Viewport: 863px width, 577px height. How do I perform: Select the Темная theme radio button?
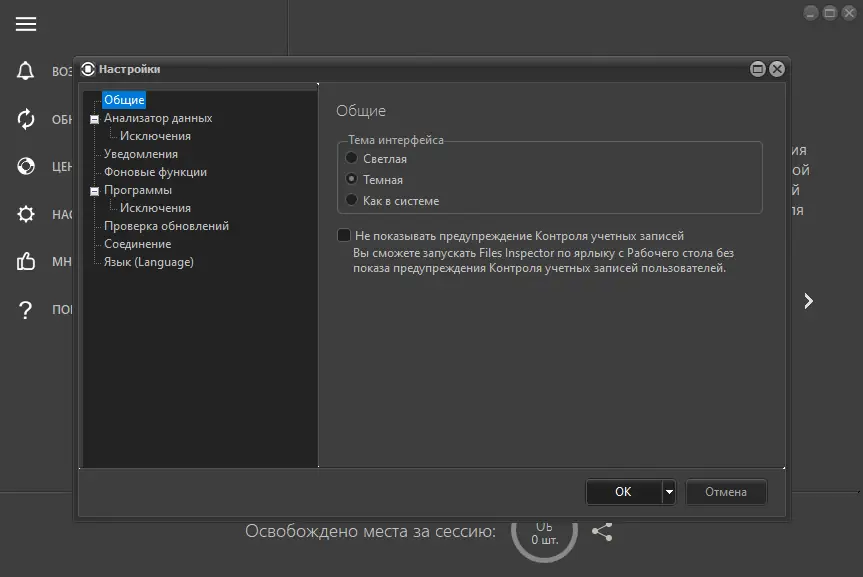point(351,179)
